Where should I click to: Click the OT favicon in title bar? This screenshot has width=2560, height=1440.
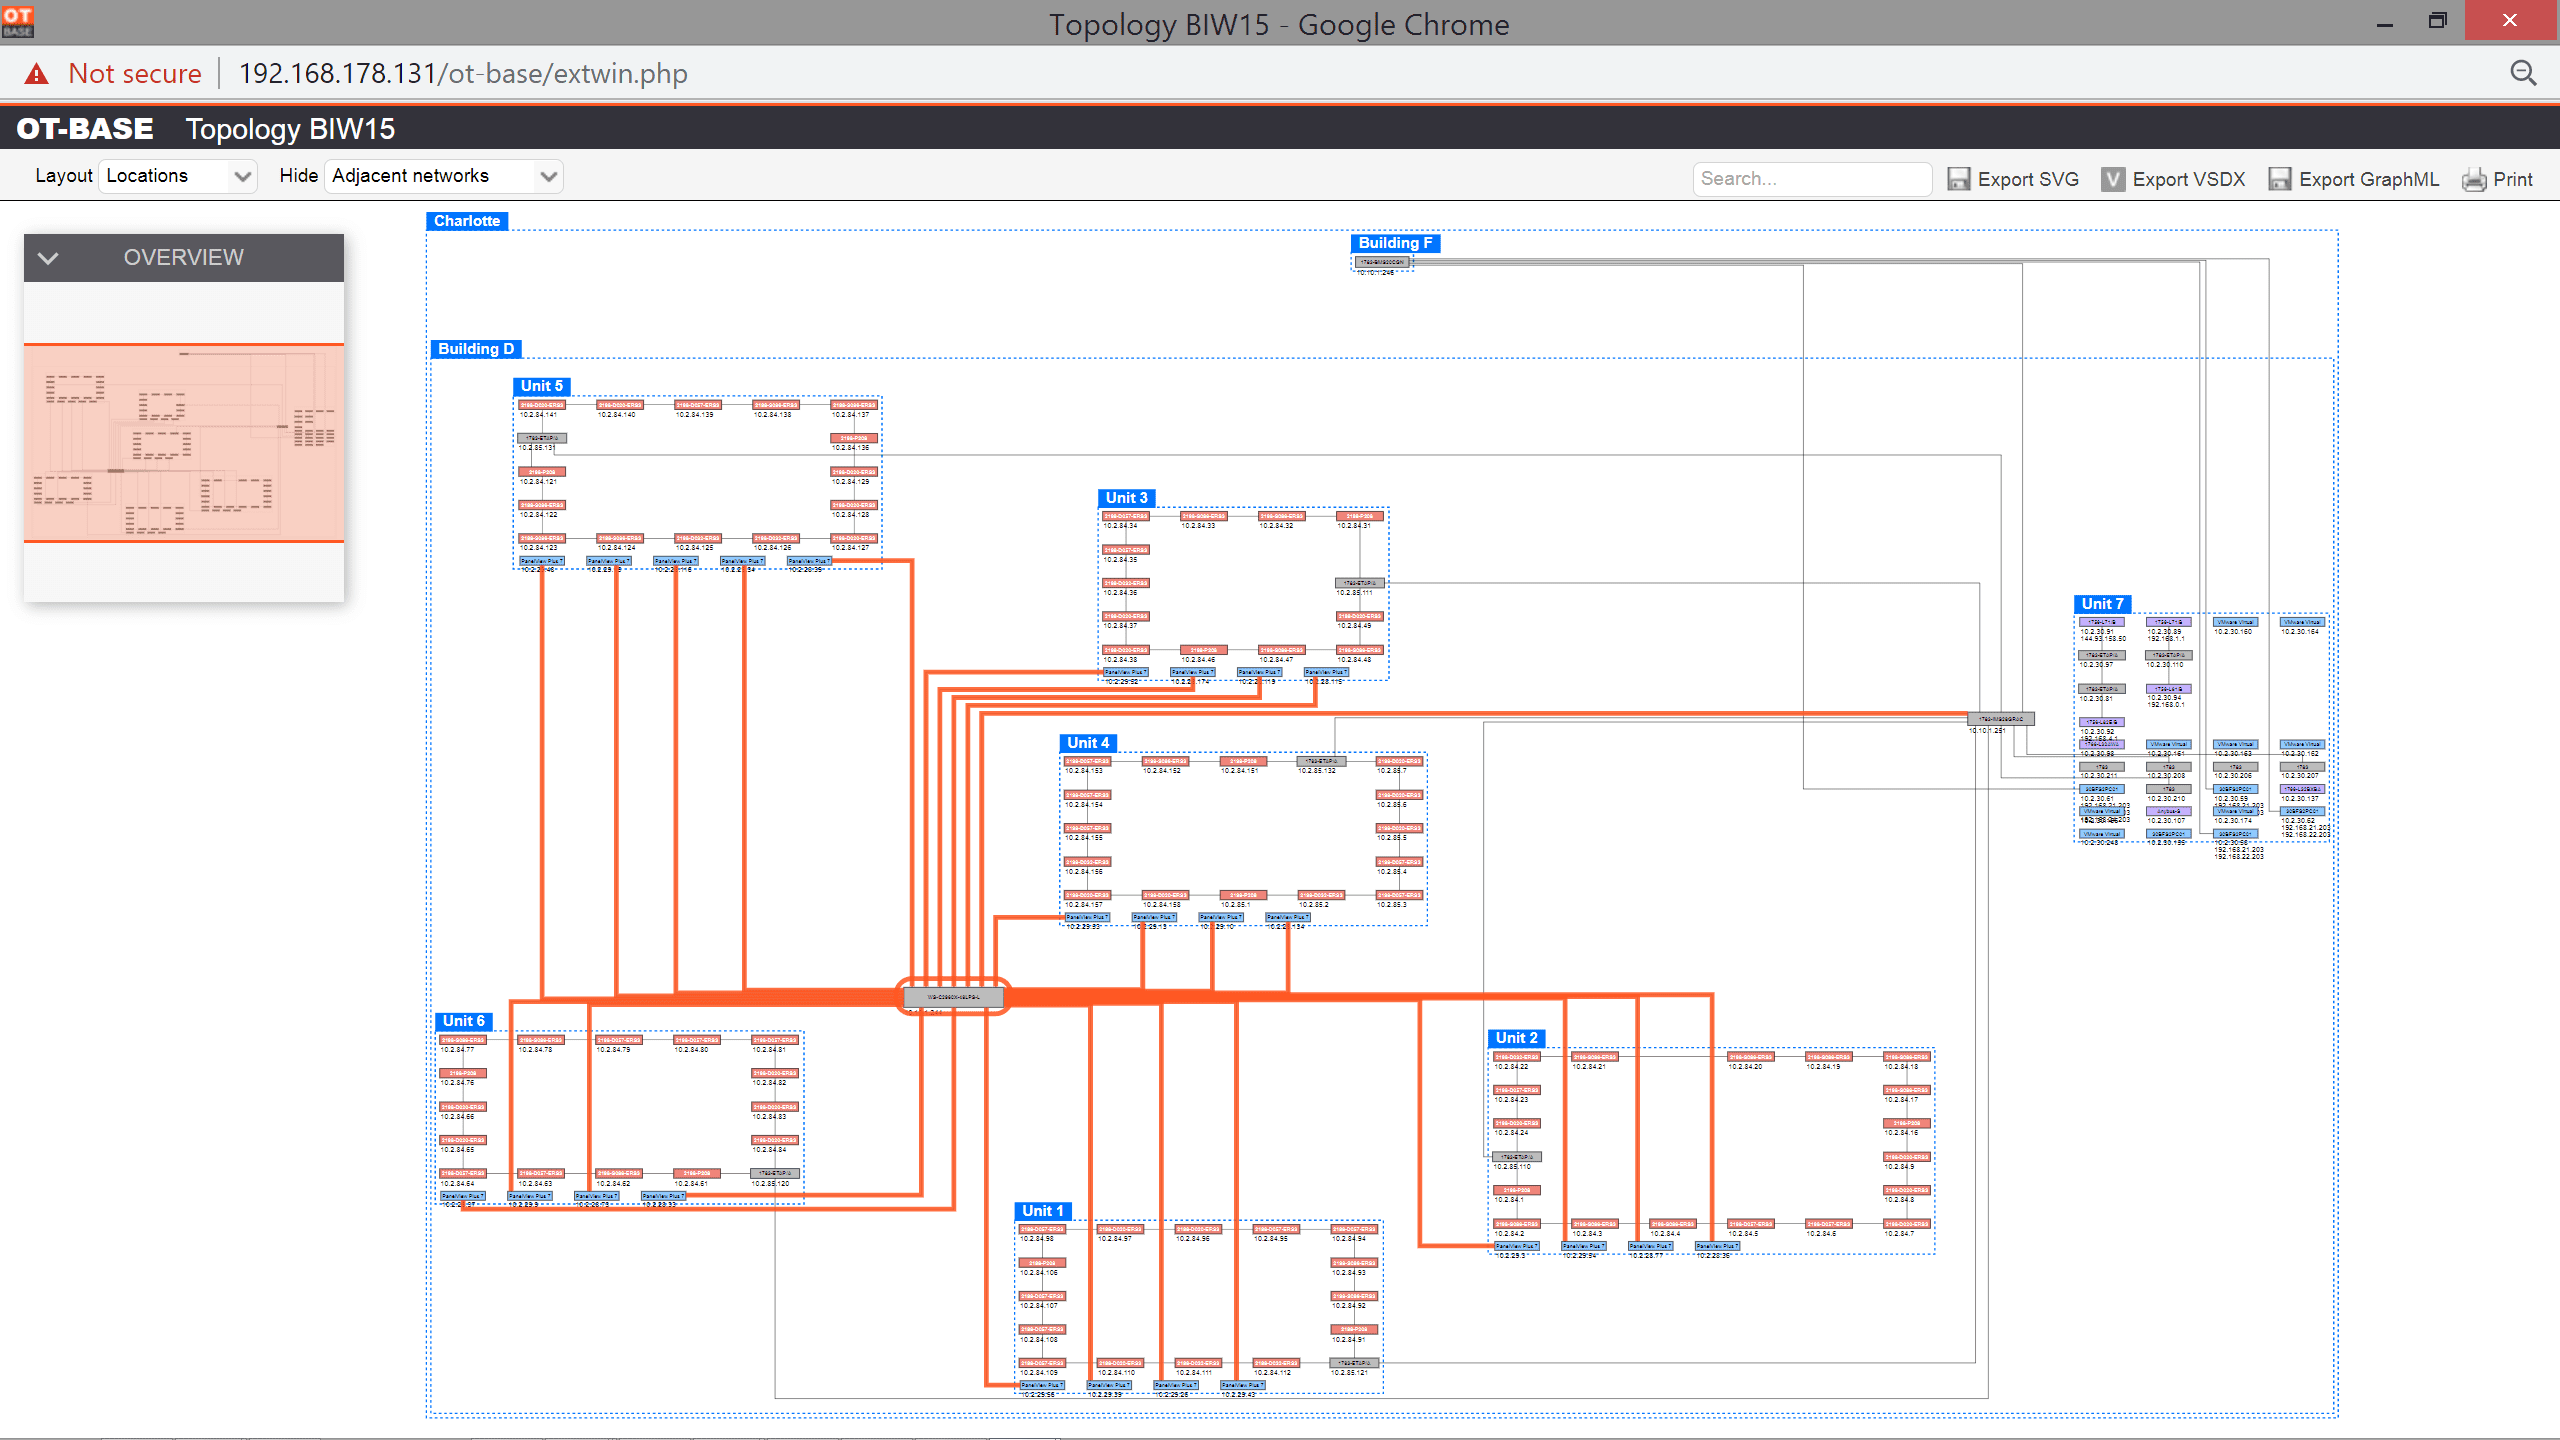(18, 20)
